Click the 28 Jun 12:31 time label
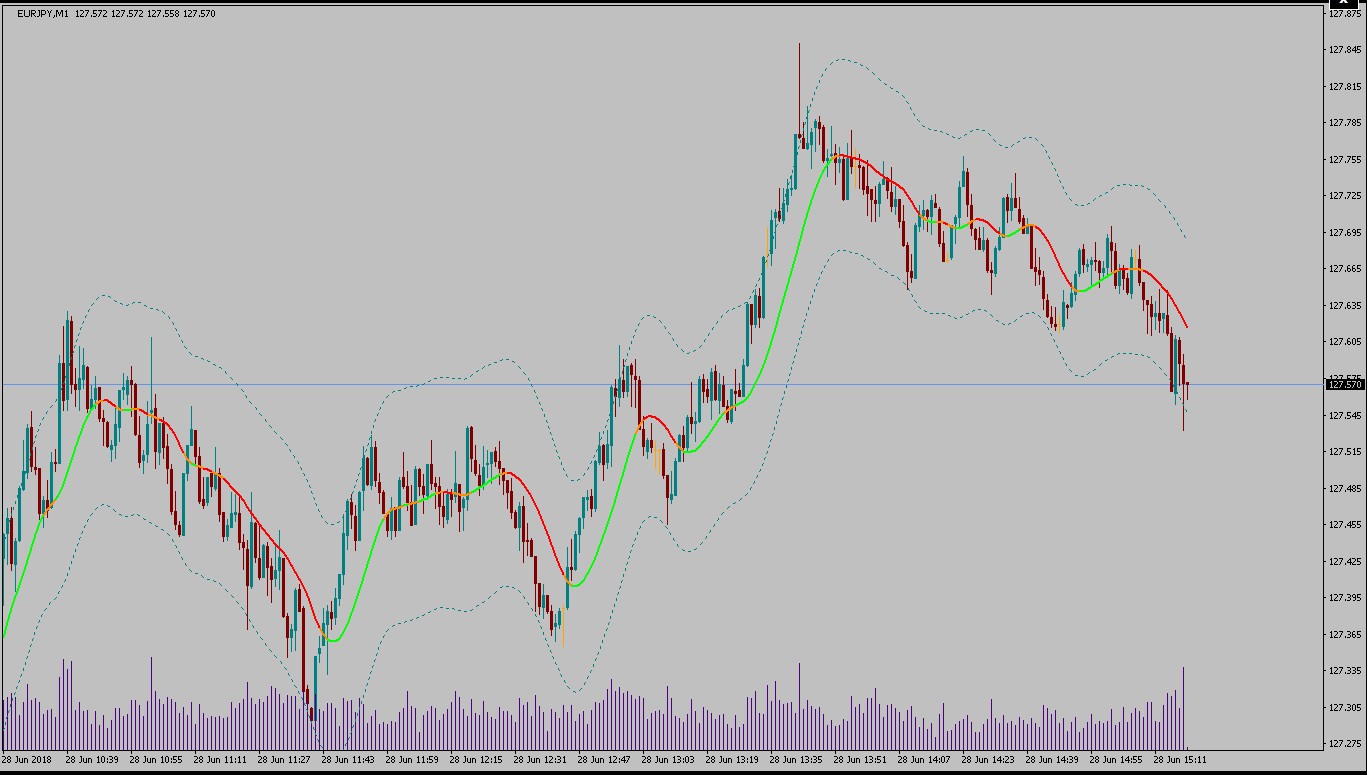The image size is (1367, 775). (540, 760)
